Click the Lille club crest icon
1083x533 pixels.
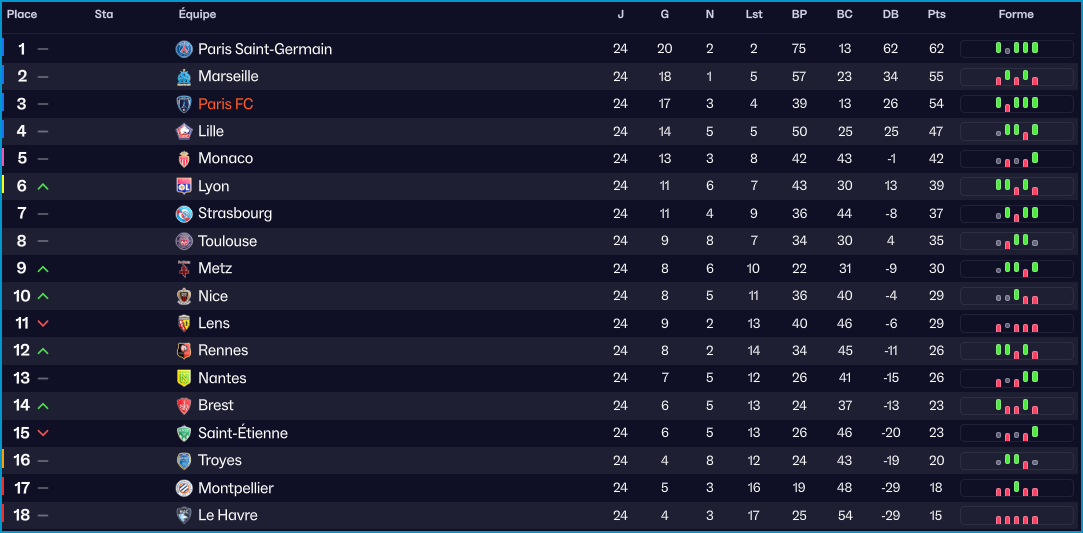(x=184, y=131)
